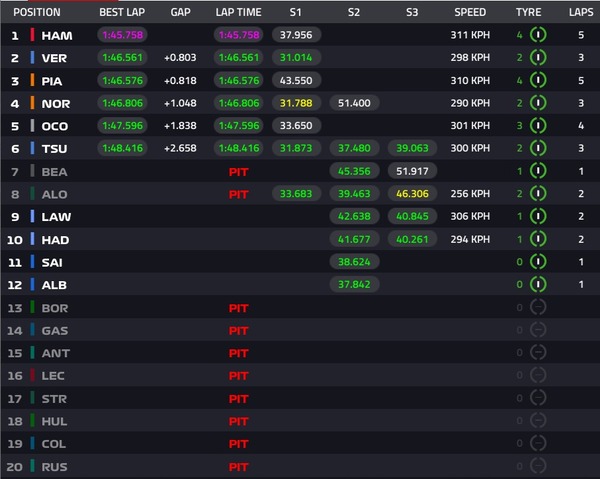600x479 pixels.
Task: Click COL's greyed-out tyre icon
Action: (538, 443)
